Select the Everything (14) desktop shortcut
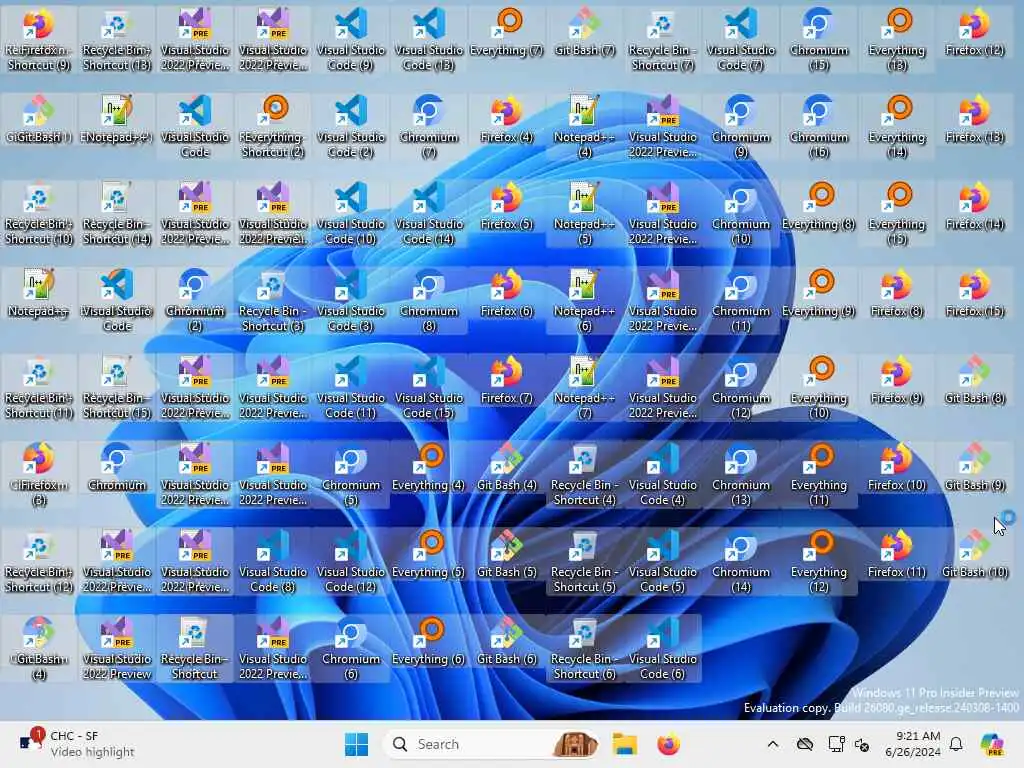The height and width of the screenshot is (768, 1024). [897, 127]
